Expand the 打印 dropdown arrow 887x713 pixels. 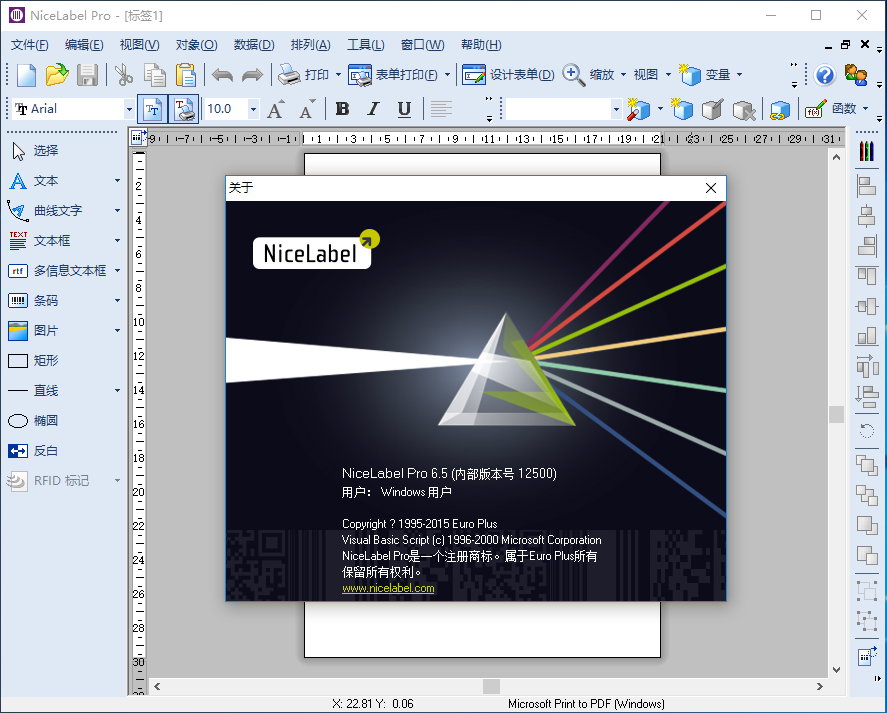(x=338, y=75)
